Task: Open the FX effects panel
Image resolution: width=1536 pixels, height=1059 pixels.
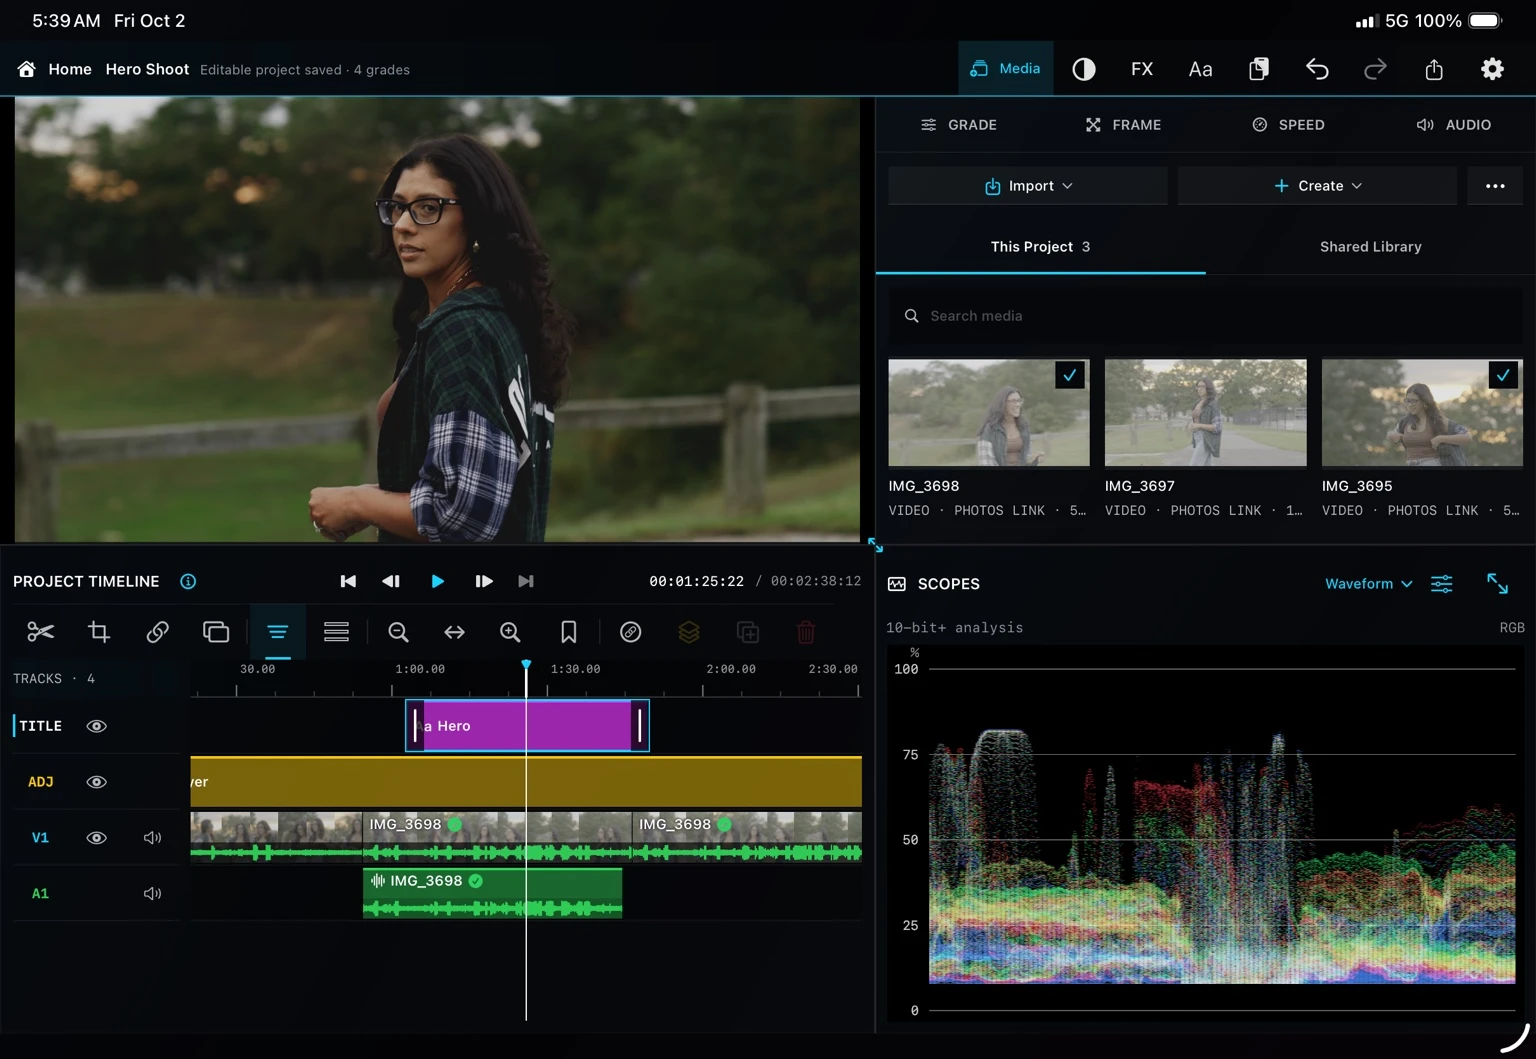Action: point(1142,69)
